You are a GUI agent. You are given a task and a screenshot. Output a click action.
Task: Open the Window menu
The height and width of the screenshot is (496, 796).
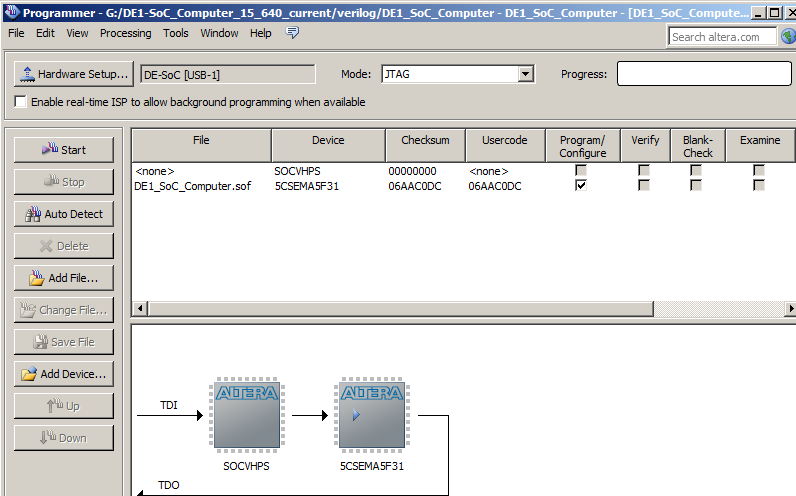[219, 33]
